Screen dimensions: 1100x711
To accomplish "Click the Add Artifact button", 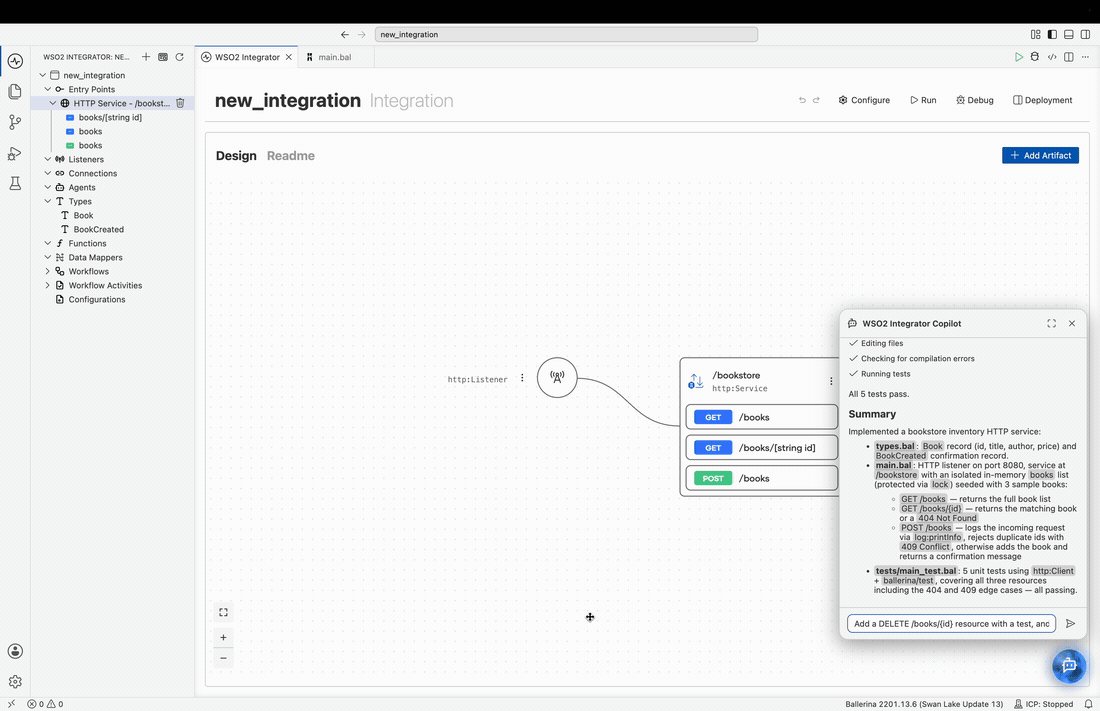I will click(1040, 155).
